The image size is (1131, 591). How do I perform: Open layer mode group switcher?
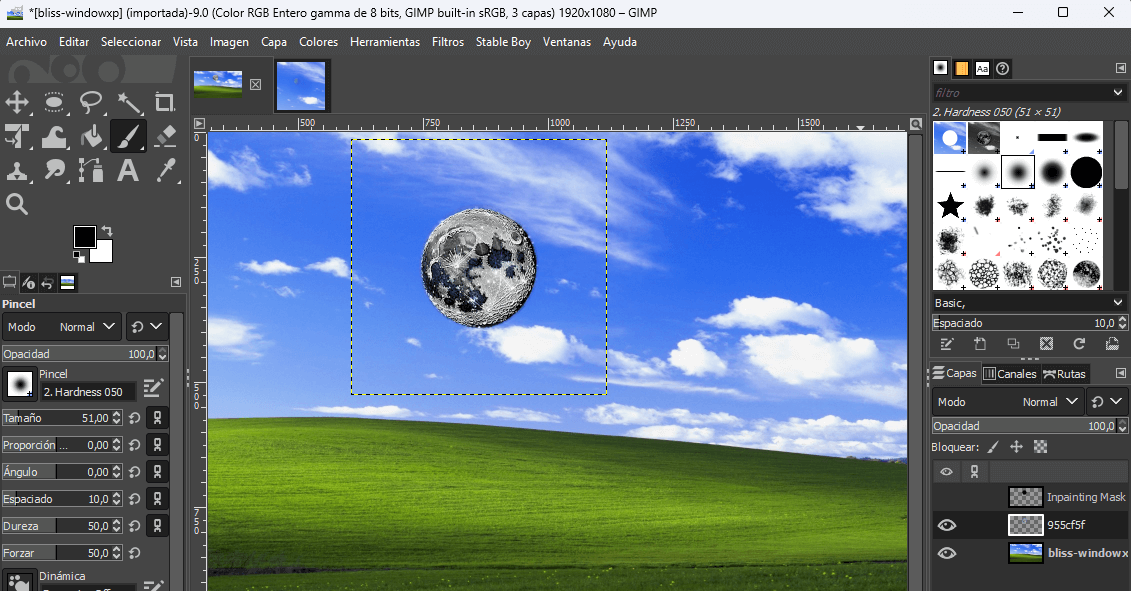tap(1107, 402)
